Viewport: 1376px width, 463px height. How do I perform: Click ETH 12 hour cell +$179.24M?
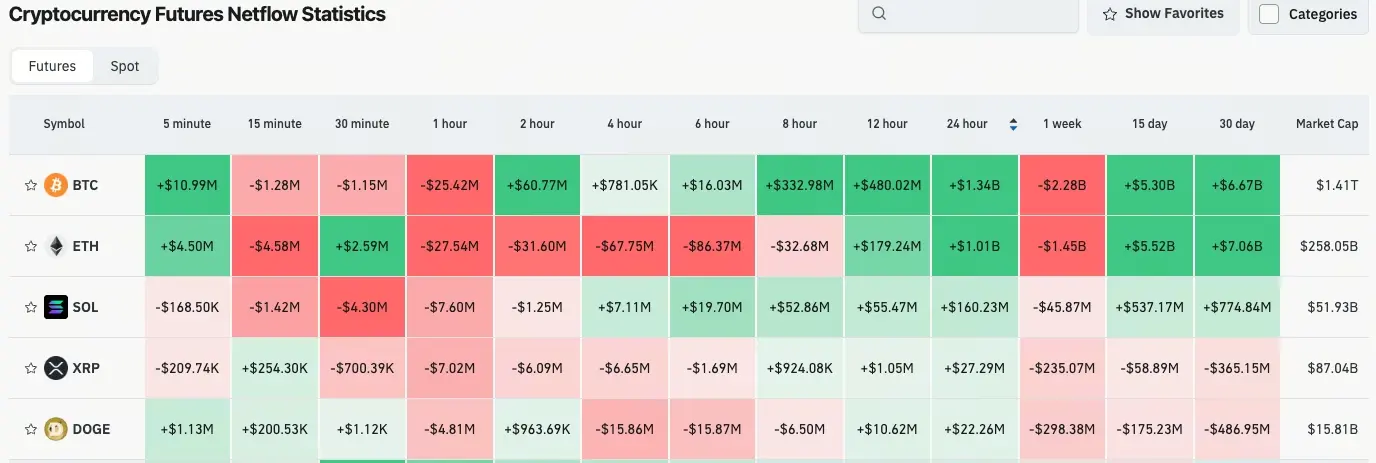pos(887,246)
